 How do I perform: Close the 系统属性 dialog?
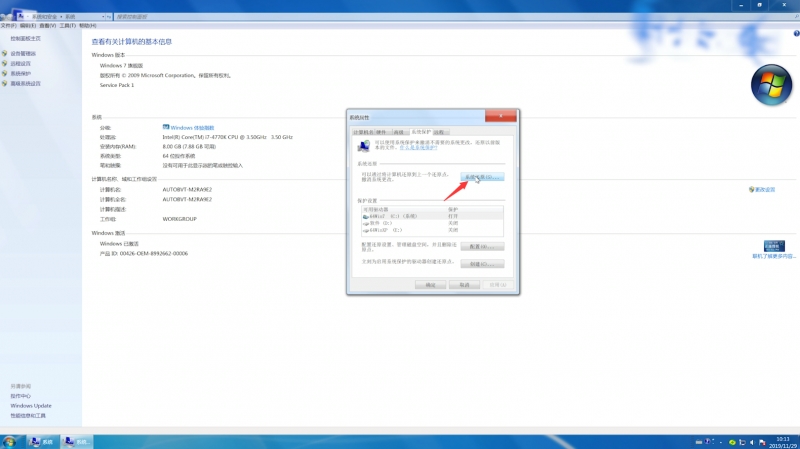coord(501,116)
